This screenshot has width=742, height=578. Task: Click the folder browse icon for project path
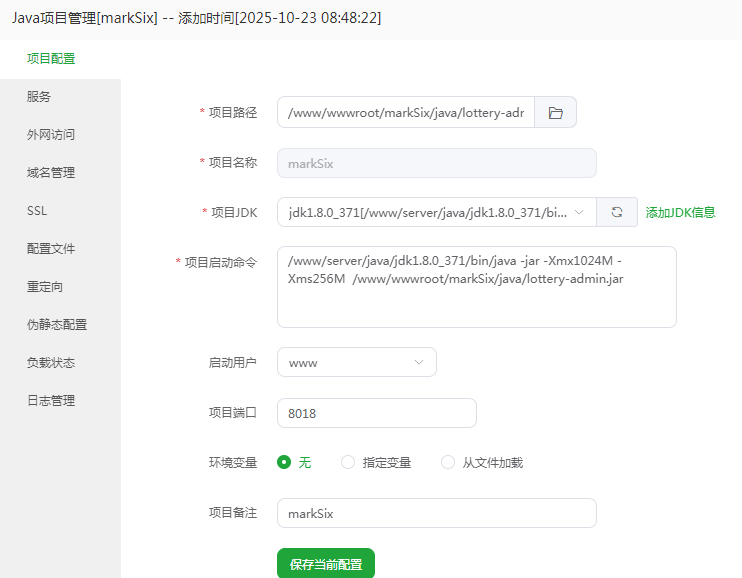coord(556,113)
